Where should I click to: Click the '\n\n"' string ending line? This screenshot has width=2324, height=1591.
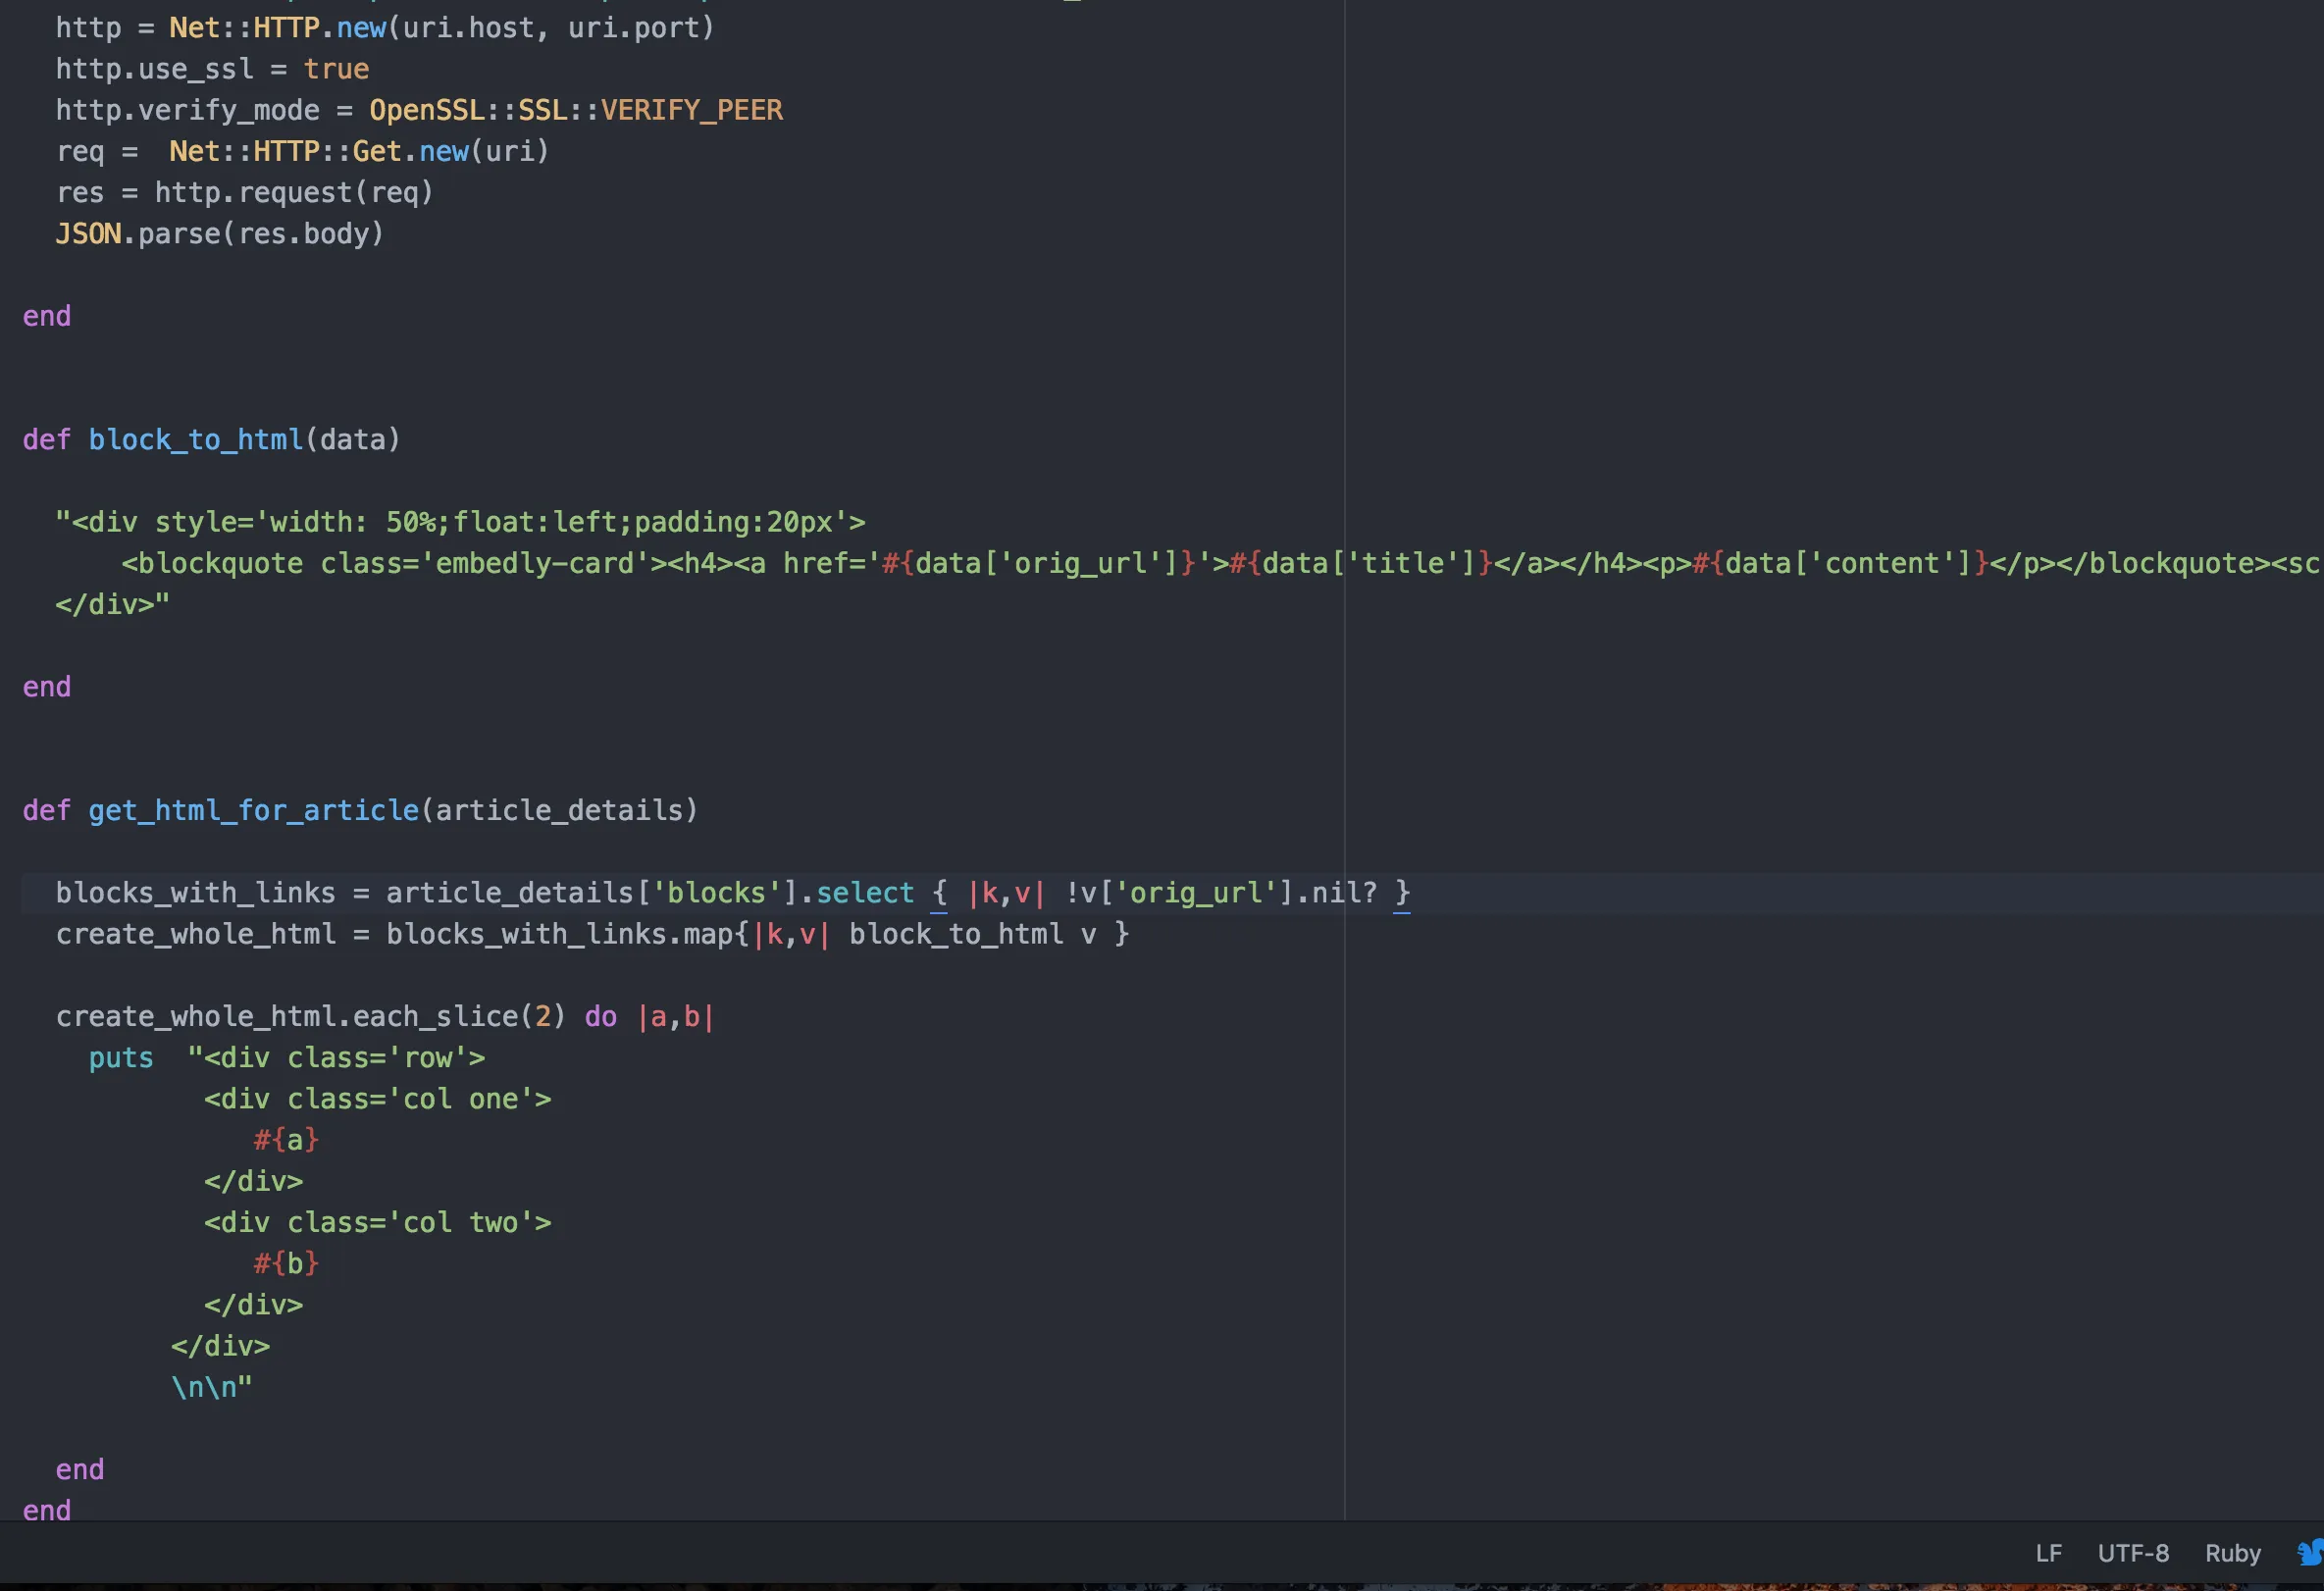tap(212, 1387)
